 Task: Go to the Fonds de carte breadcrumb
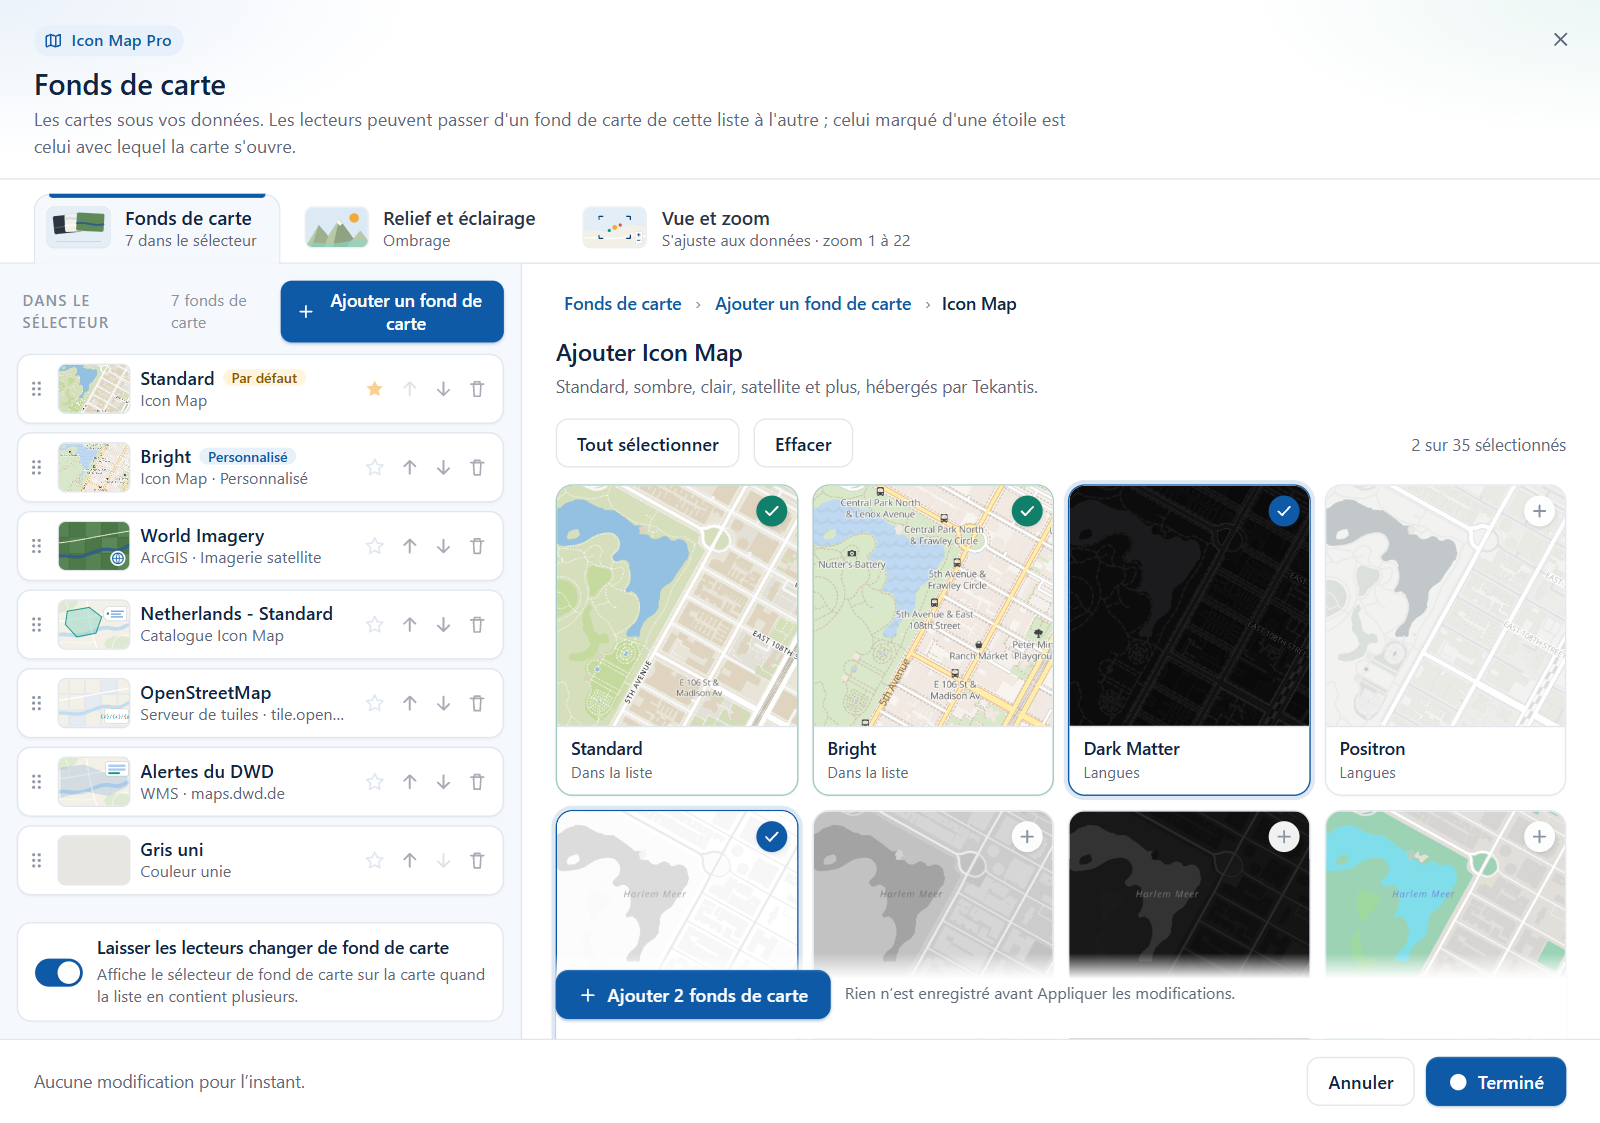click(x=623, y=304)
